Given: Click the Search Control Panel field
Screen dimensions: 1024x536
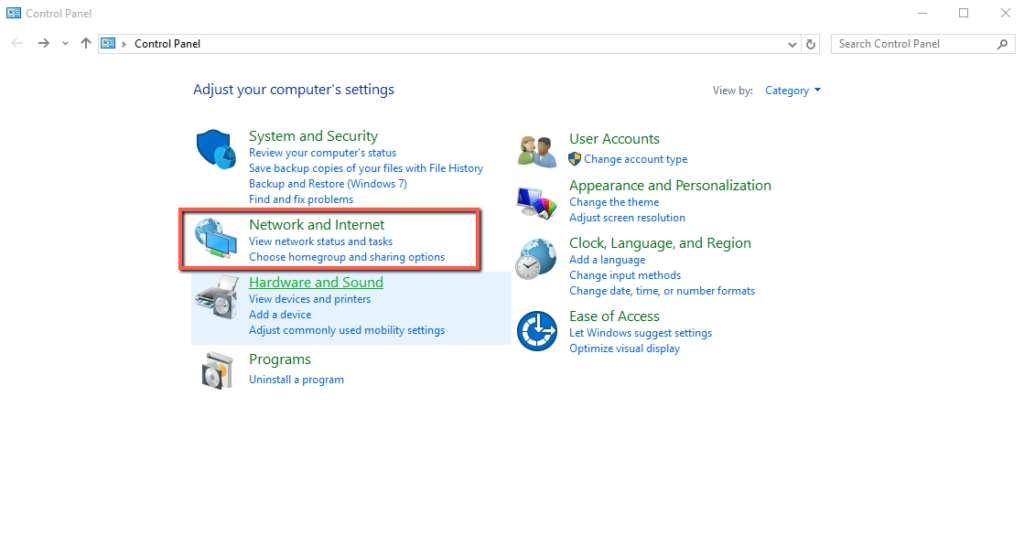Looking at the screenshot, I should [x=913, y=44].
